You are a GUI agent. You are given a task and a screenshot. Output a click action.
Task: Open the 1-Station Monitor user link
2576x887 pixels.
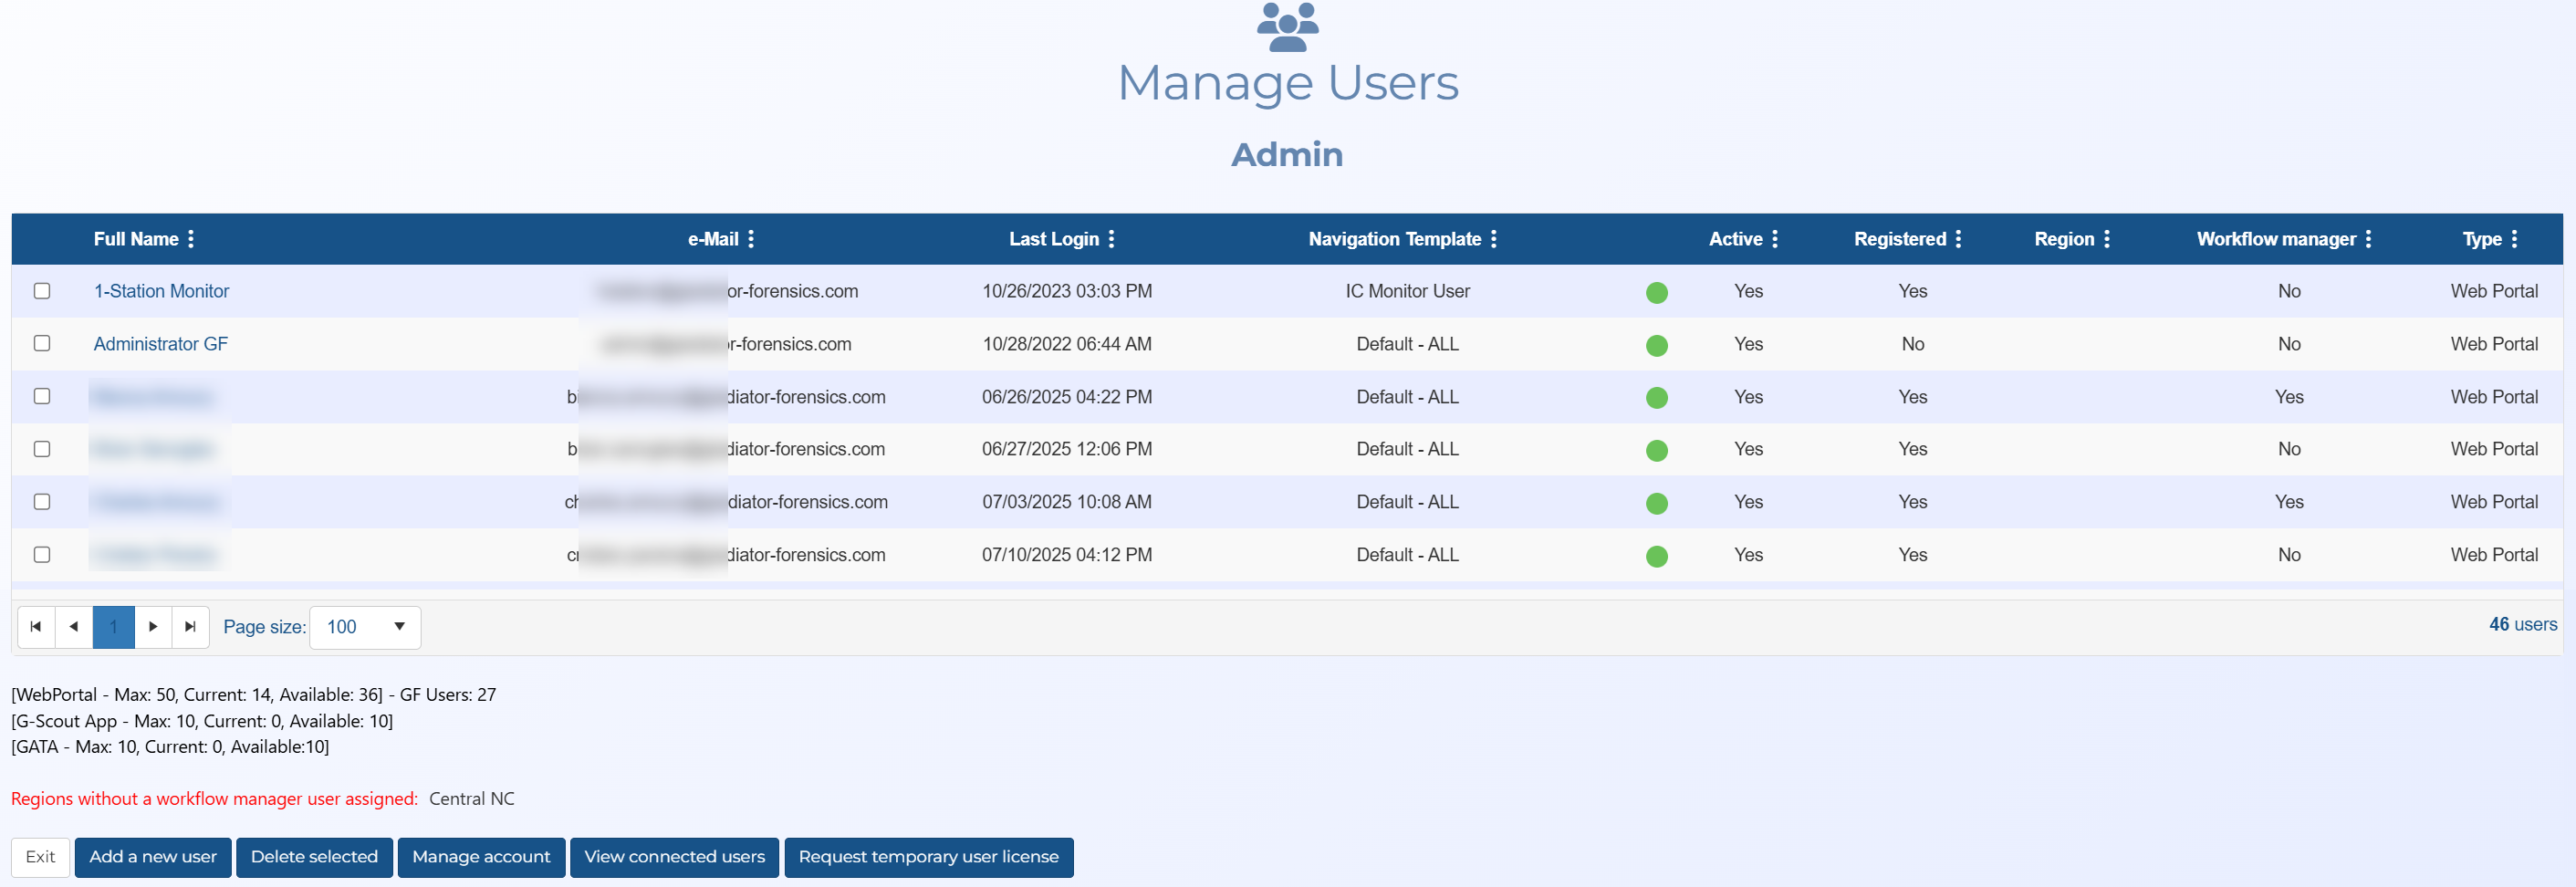click(161, 291)
